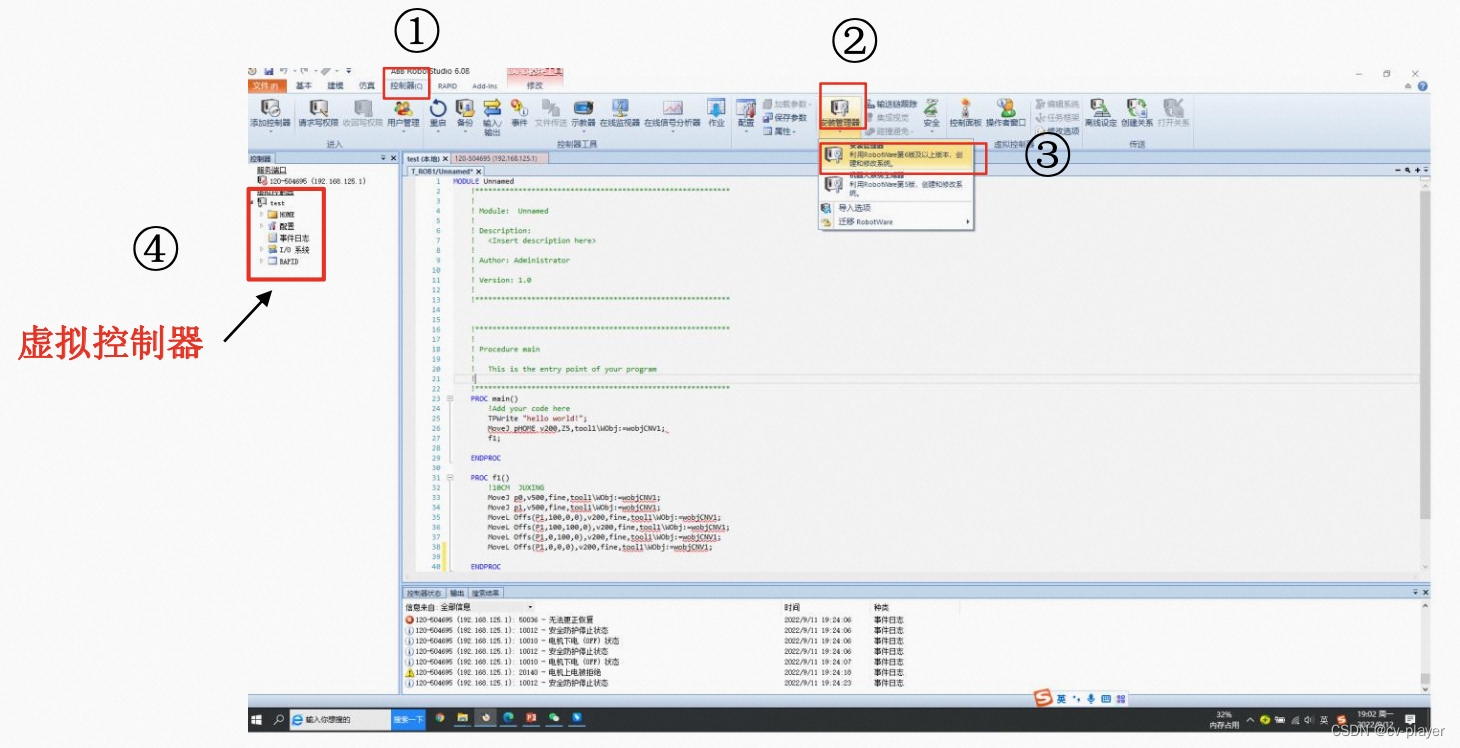This screenshot has width=1460, height=748.
Task: Click the 输送链跟踪 (Conveyor Tracking) item
Action: pos(890,104)
